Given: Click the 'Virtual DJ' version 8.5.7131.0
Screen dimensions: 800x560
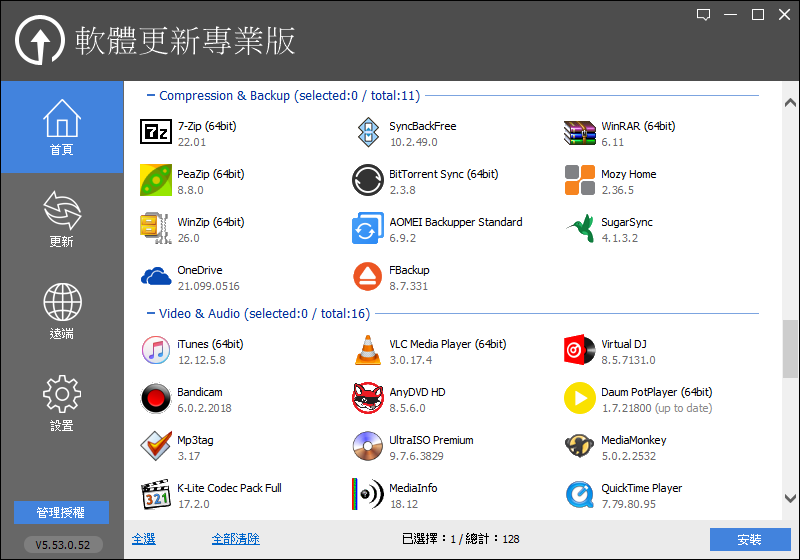Looking at the screenshot, I should coord(629,360).
